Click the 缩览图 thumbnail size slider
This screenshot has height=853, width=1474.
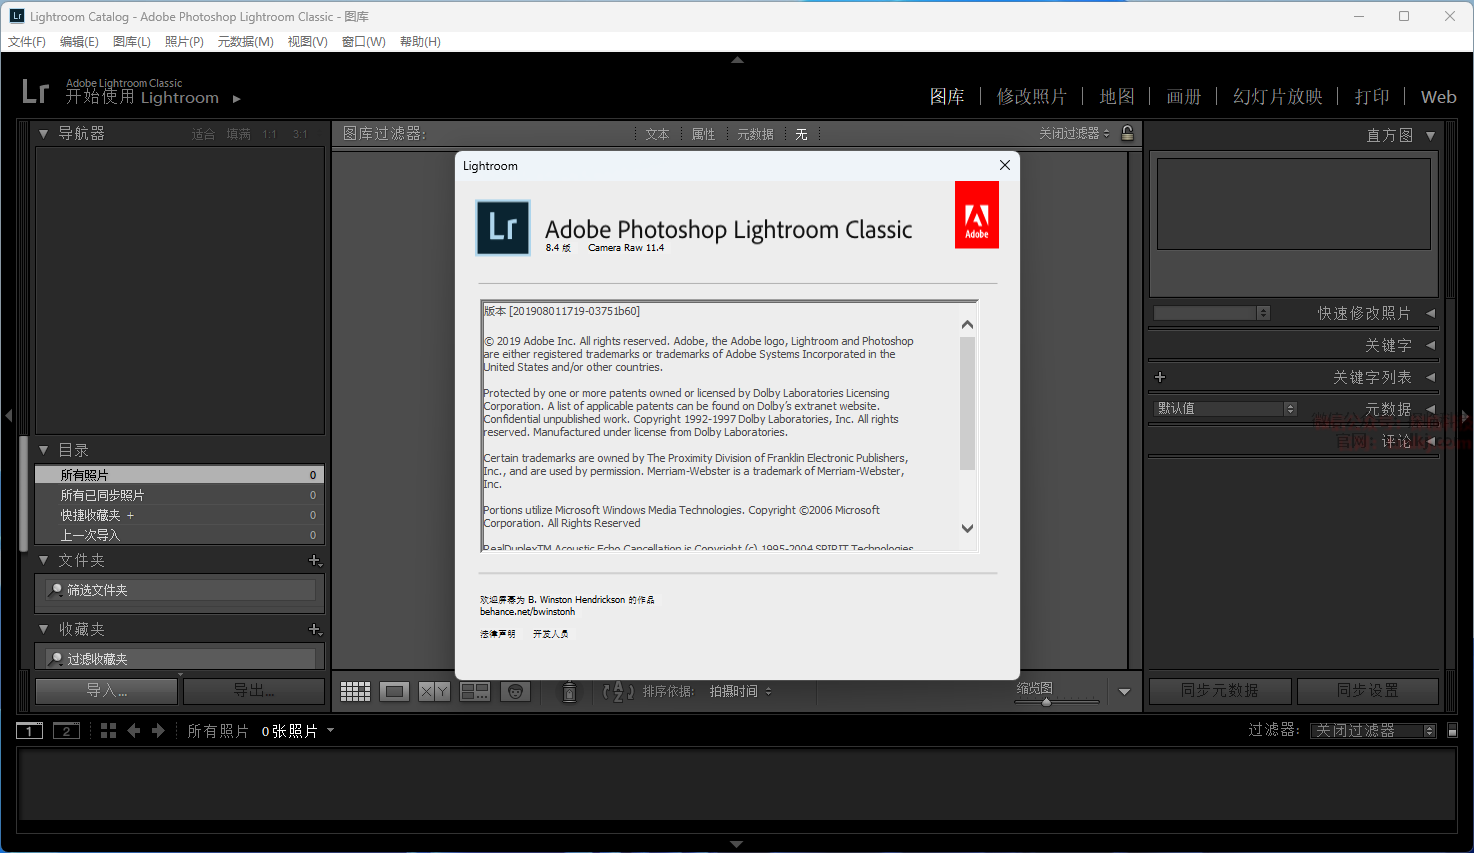[x=1046, y=702]
